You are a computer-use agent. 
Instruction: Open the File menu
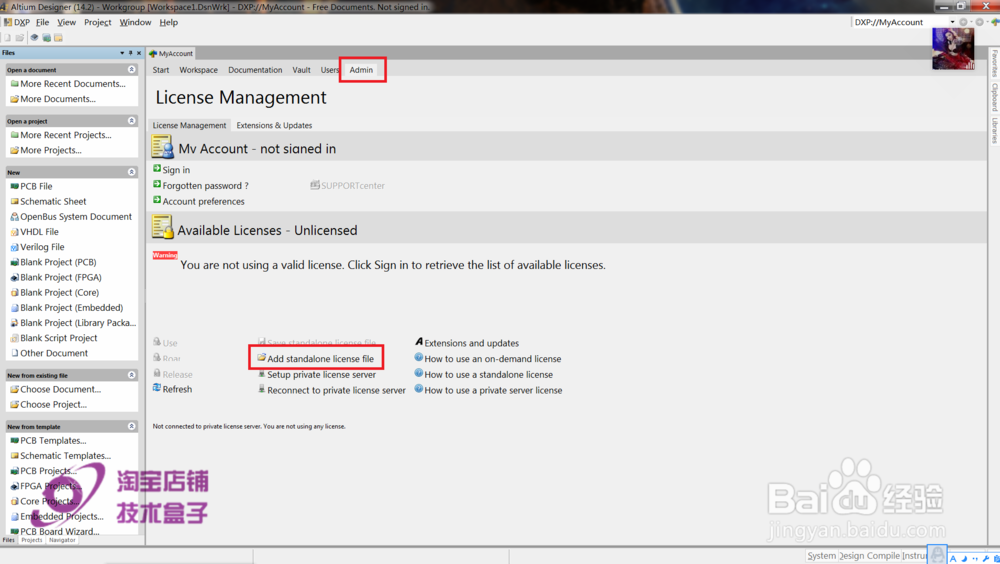coord(43,22)
